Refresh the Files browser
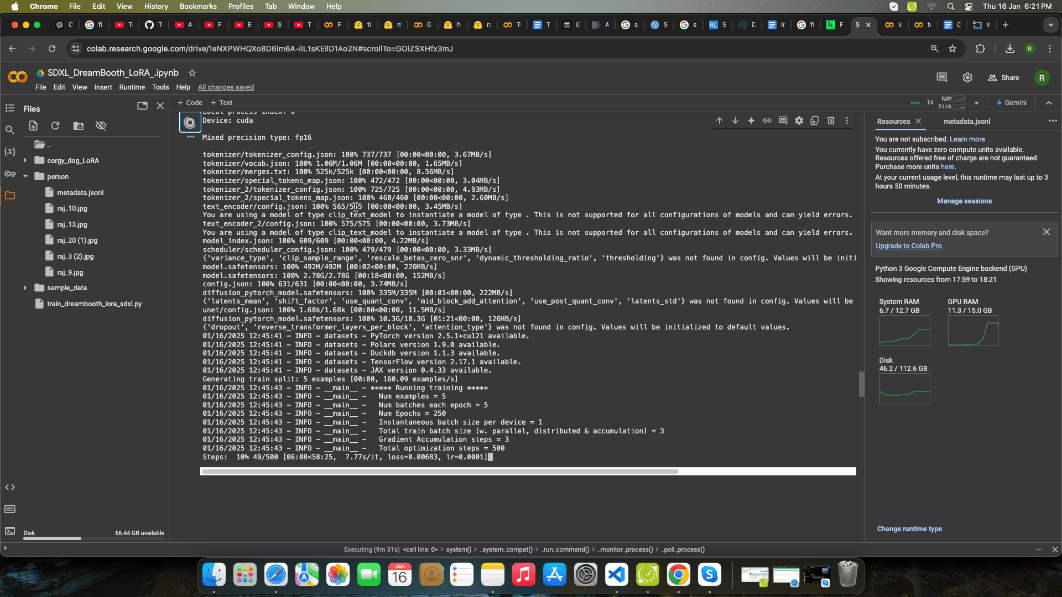The width and height of the screenshot is (1062, 597). (55, 126)
